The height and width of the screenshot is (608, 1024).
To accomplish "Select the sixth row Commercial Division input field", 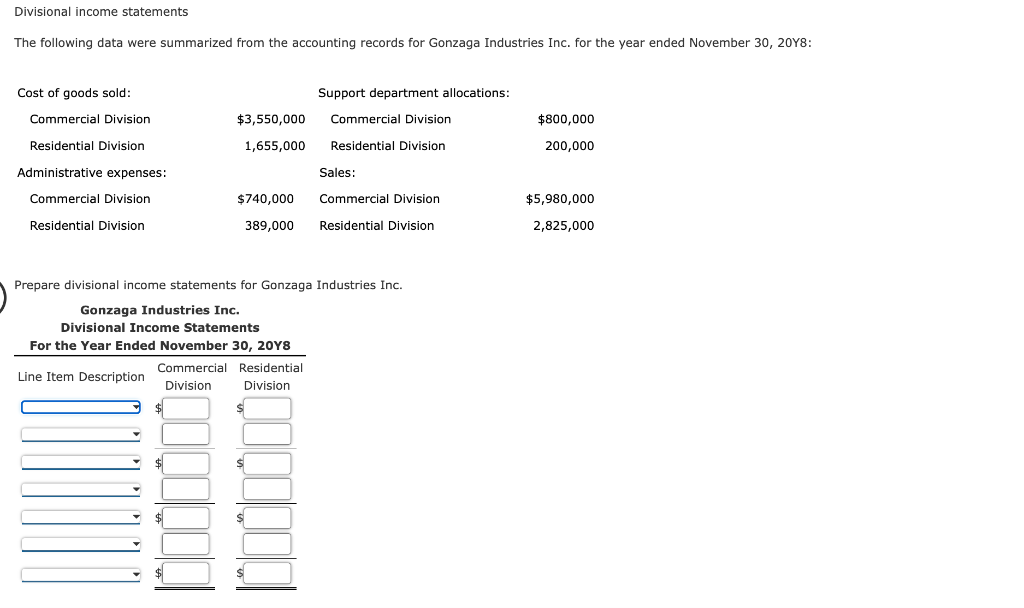I will click(x=188, y=543).
